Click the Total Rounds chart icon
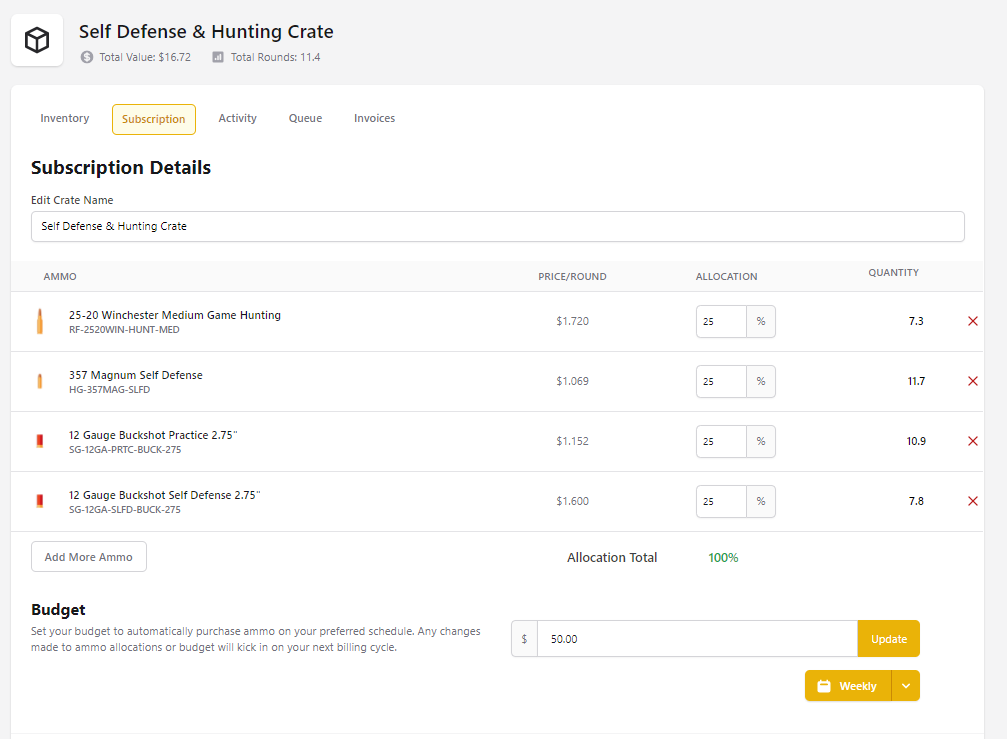The height and width of the screenshot is (739, 1007). pyautogui.click(x=218, y=57)
